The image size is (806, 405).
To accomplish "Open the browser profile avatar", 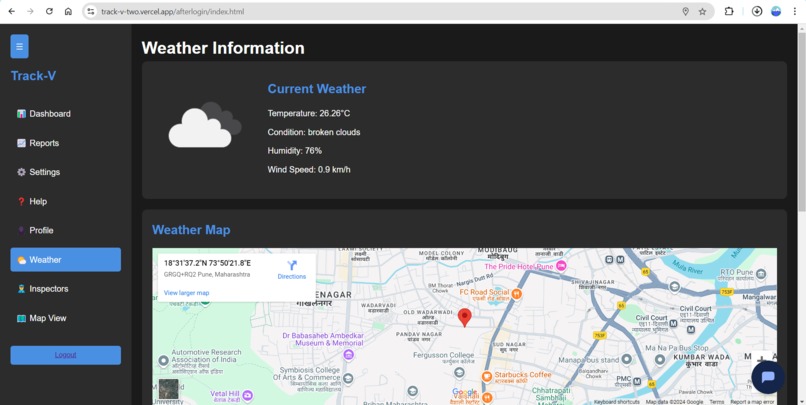I will pos(776,11).
